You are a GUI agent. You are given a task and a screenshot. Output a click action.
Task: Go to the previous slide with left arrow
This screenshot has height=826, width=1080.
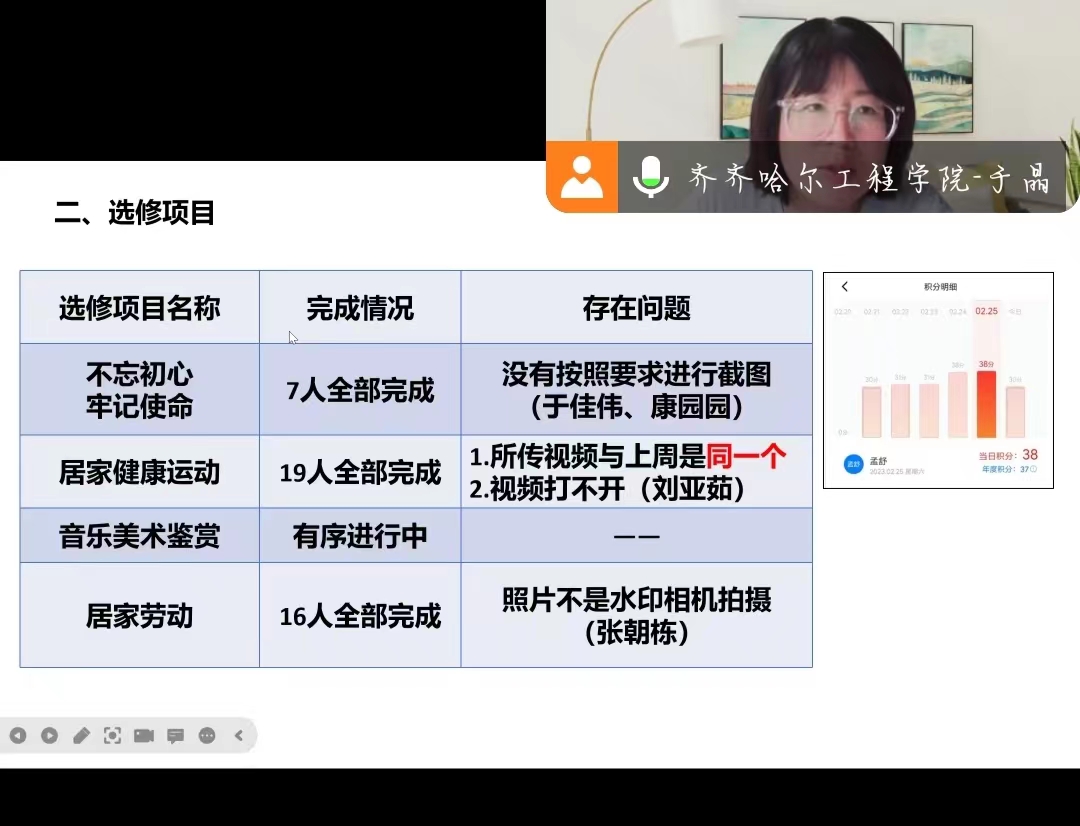[18, 736]
